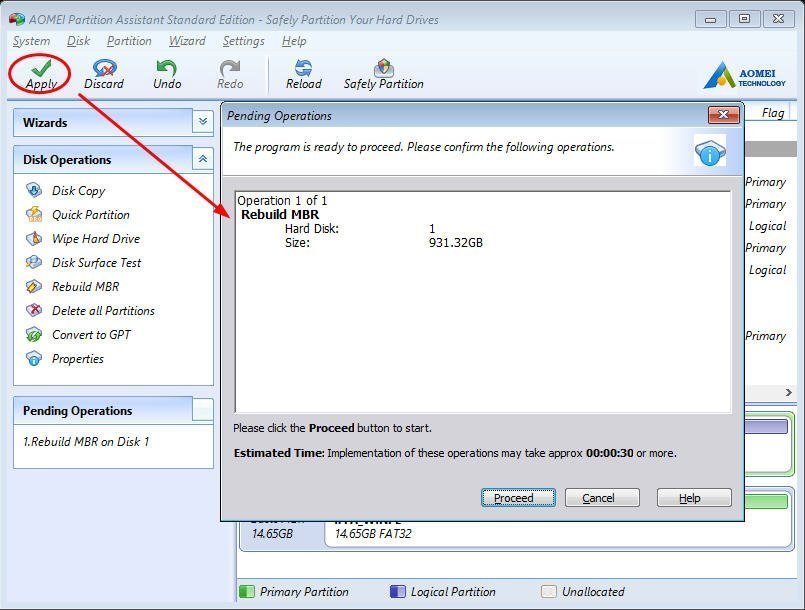The image size is (805, 610).
Task: Click the Discard toolbar icon
Action: coord(104,68)
